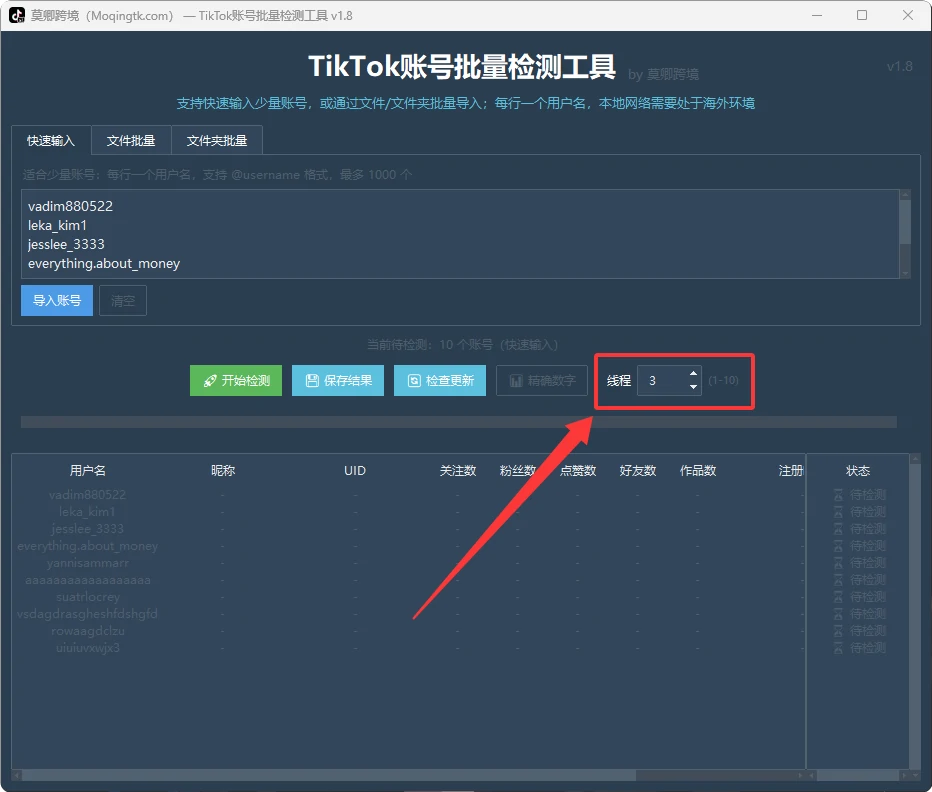This screenshot has height=792, width=932.
Task: Click everything.about_money line in text area
Action: coord(104,263)
